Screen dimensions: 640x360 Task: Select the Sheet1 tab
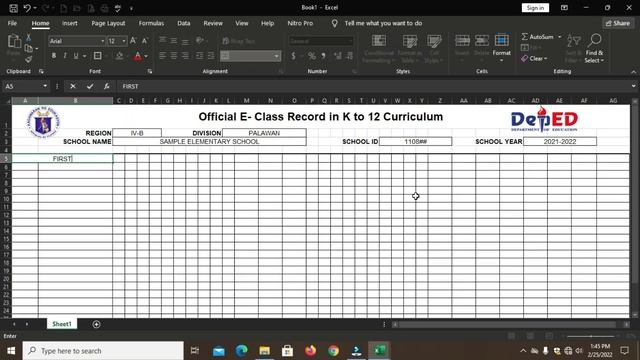pos(62,324)
